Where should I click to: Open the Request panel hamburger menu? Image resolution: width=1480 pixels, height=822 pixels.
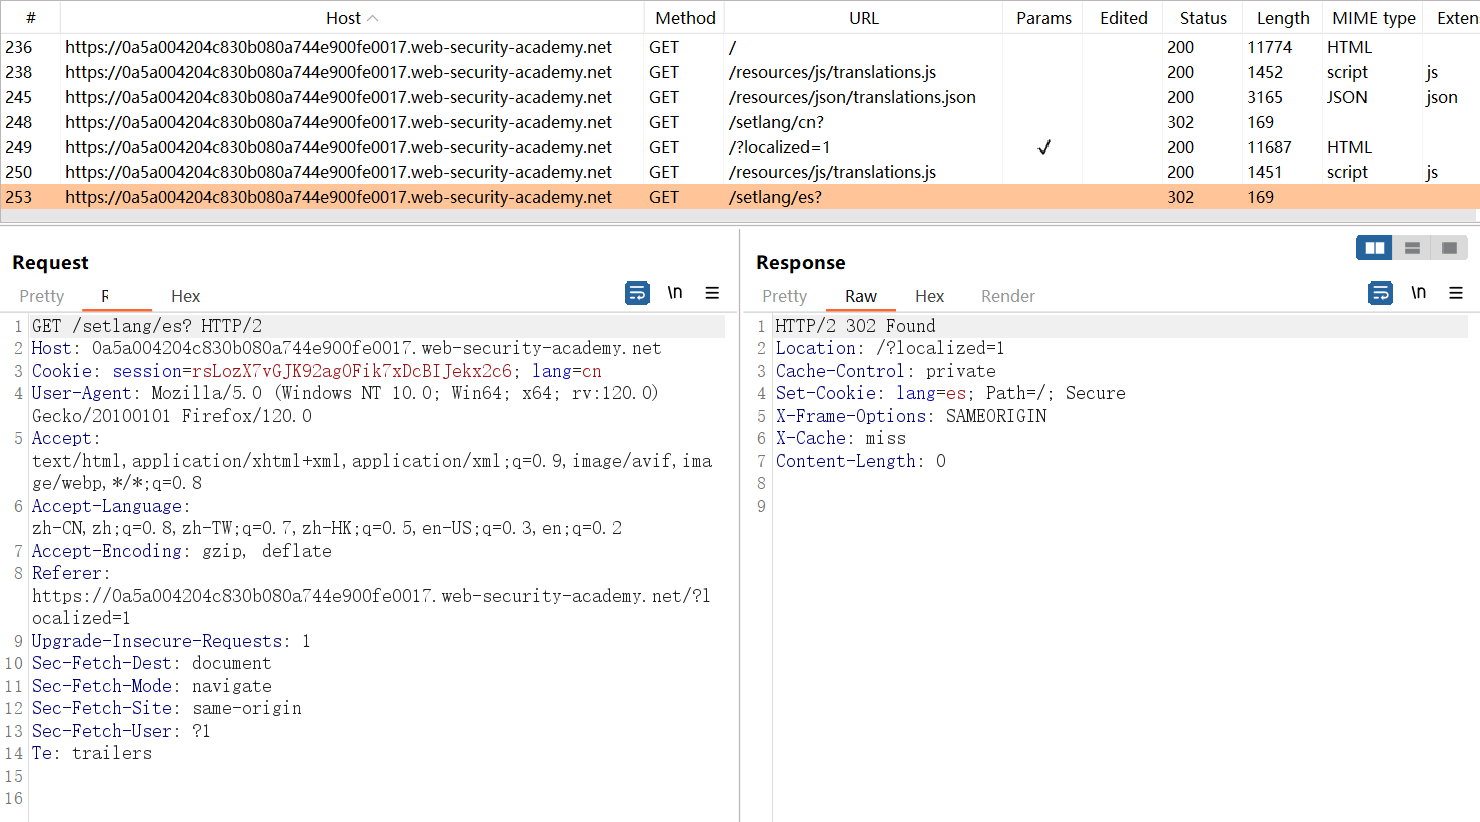click(712, 293)
